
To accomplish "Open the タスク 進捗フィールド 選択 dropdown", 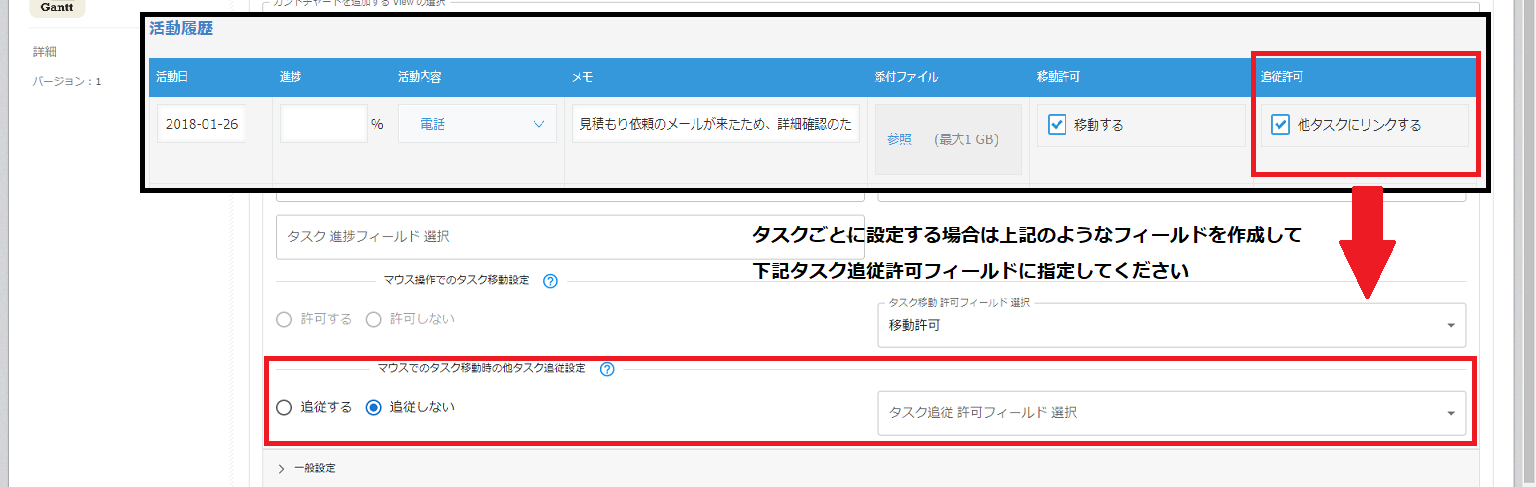I will click(570, 237).
